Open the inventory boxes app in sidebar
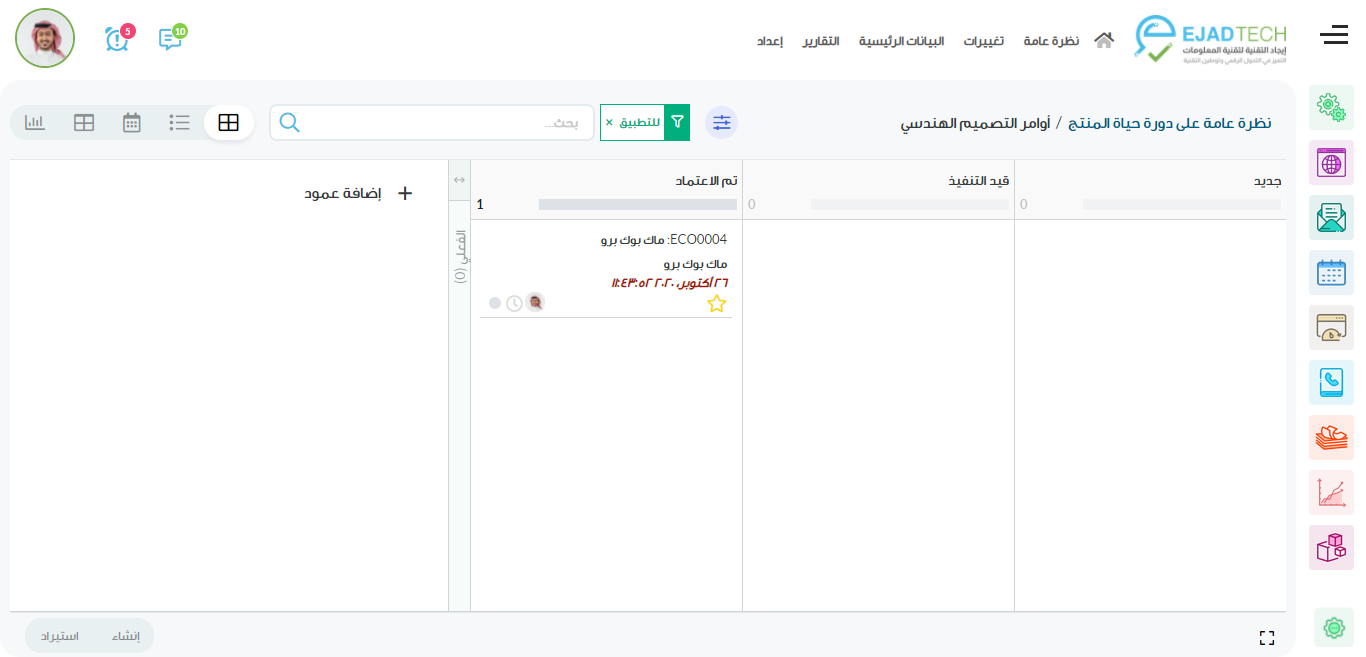Screen dimensions: 1366x657 1331,547
